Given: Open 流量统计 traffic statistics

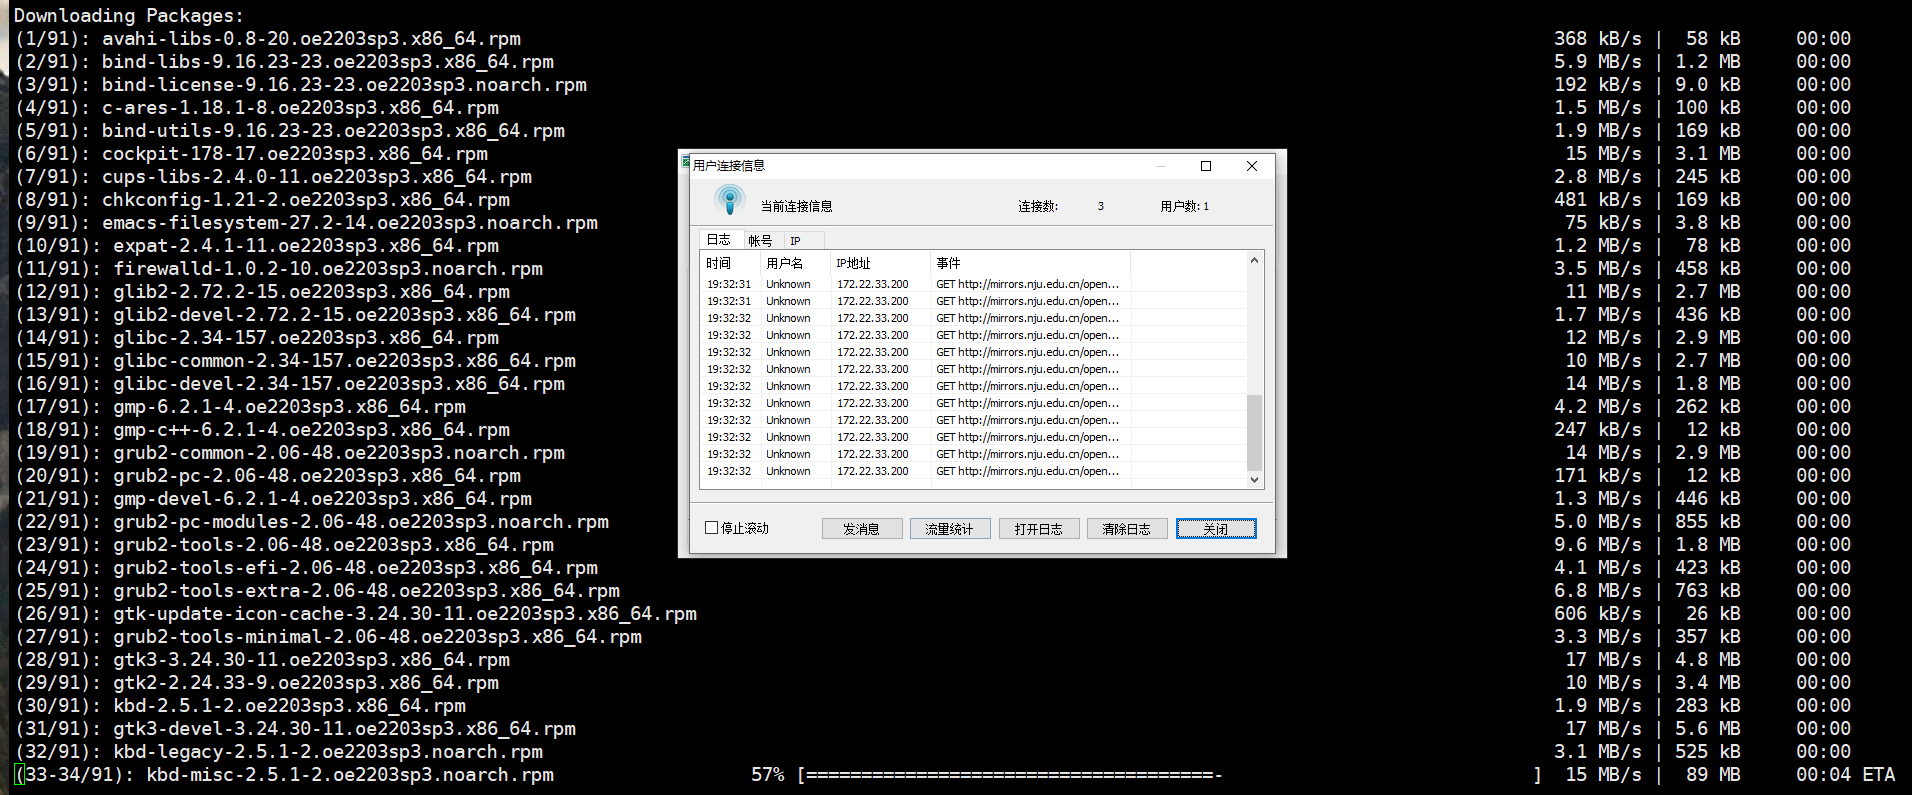Looking at the screenshot, I should tap(950, 529).
